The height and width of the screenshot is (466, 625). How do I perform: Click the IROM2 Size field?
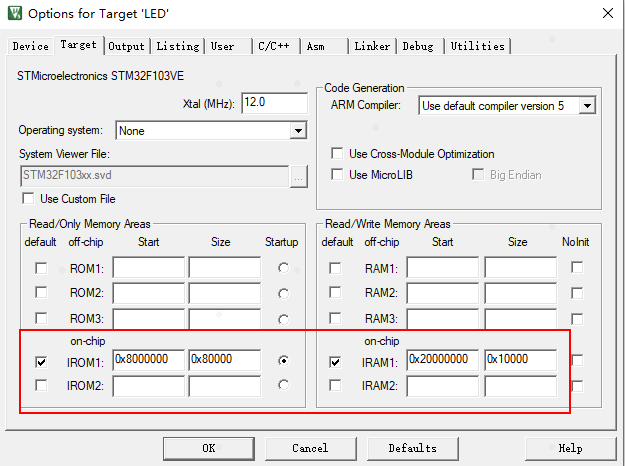click(x=225, y=386)
